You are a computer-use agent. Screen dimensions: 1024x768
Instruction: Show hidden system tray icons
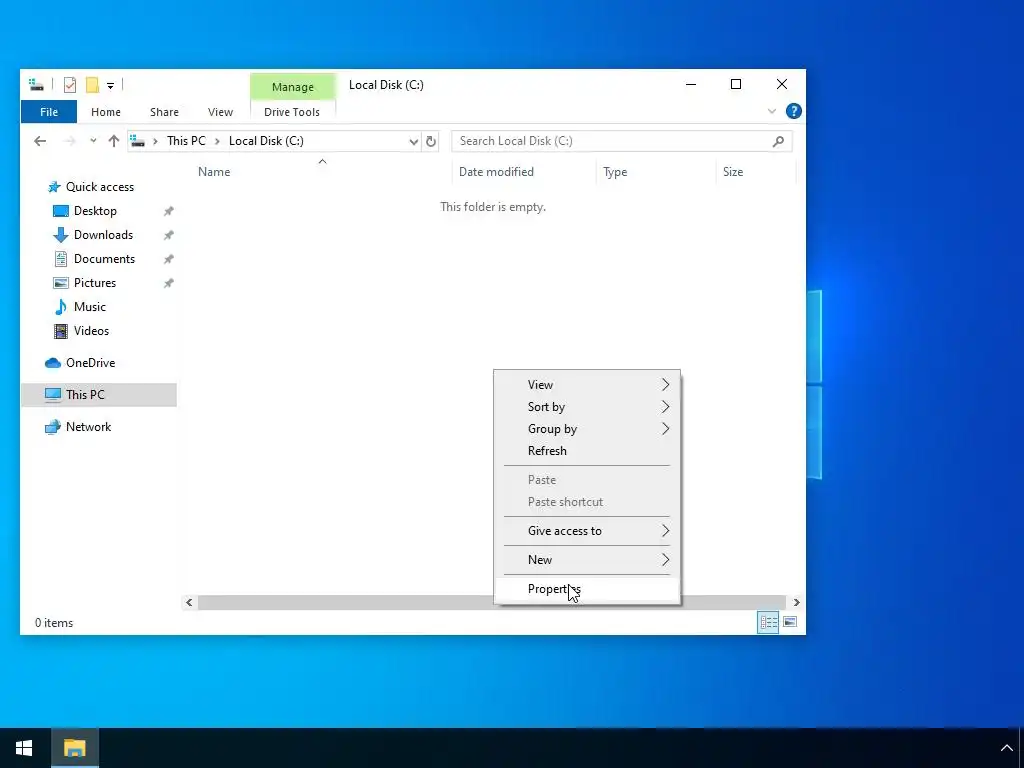[1006, 748]
